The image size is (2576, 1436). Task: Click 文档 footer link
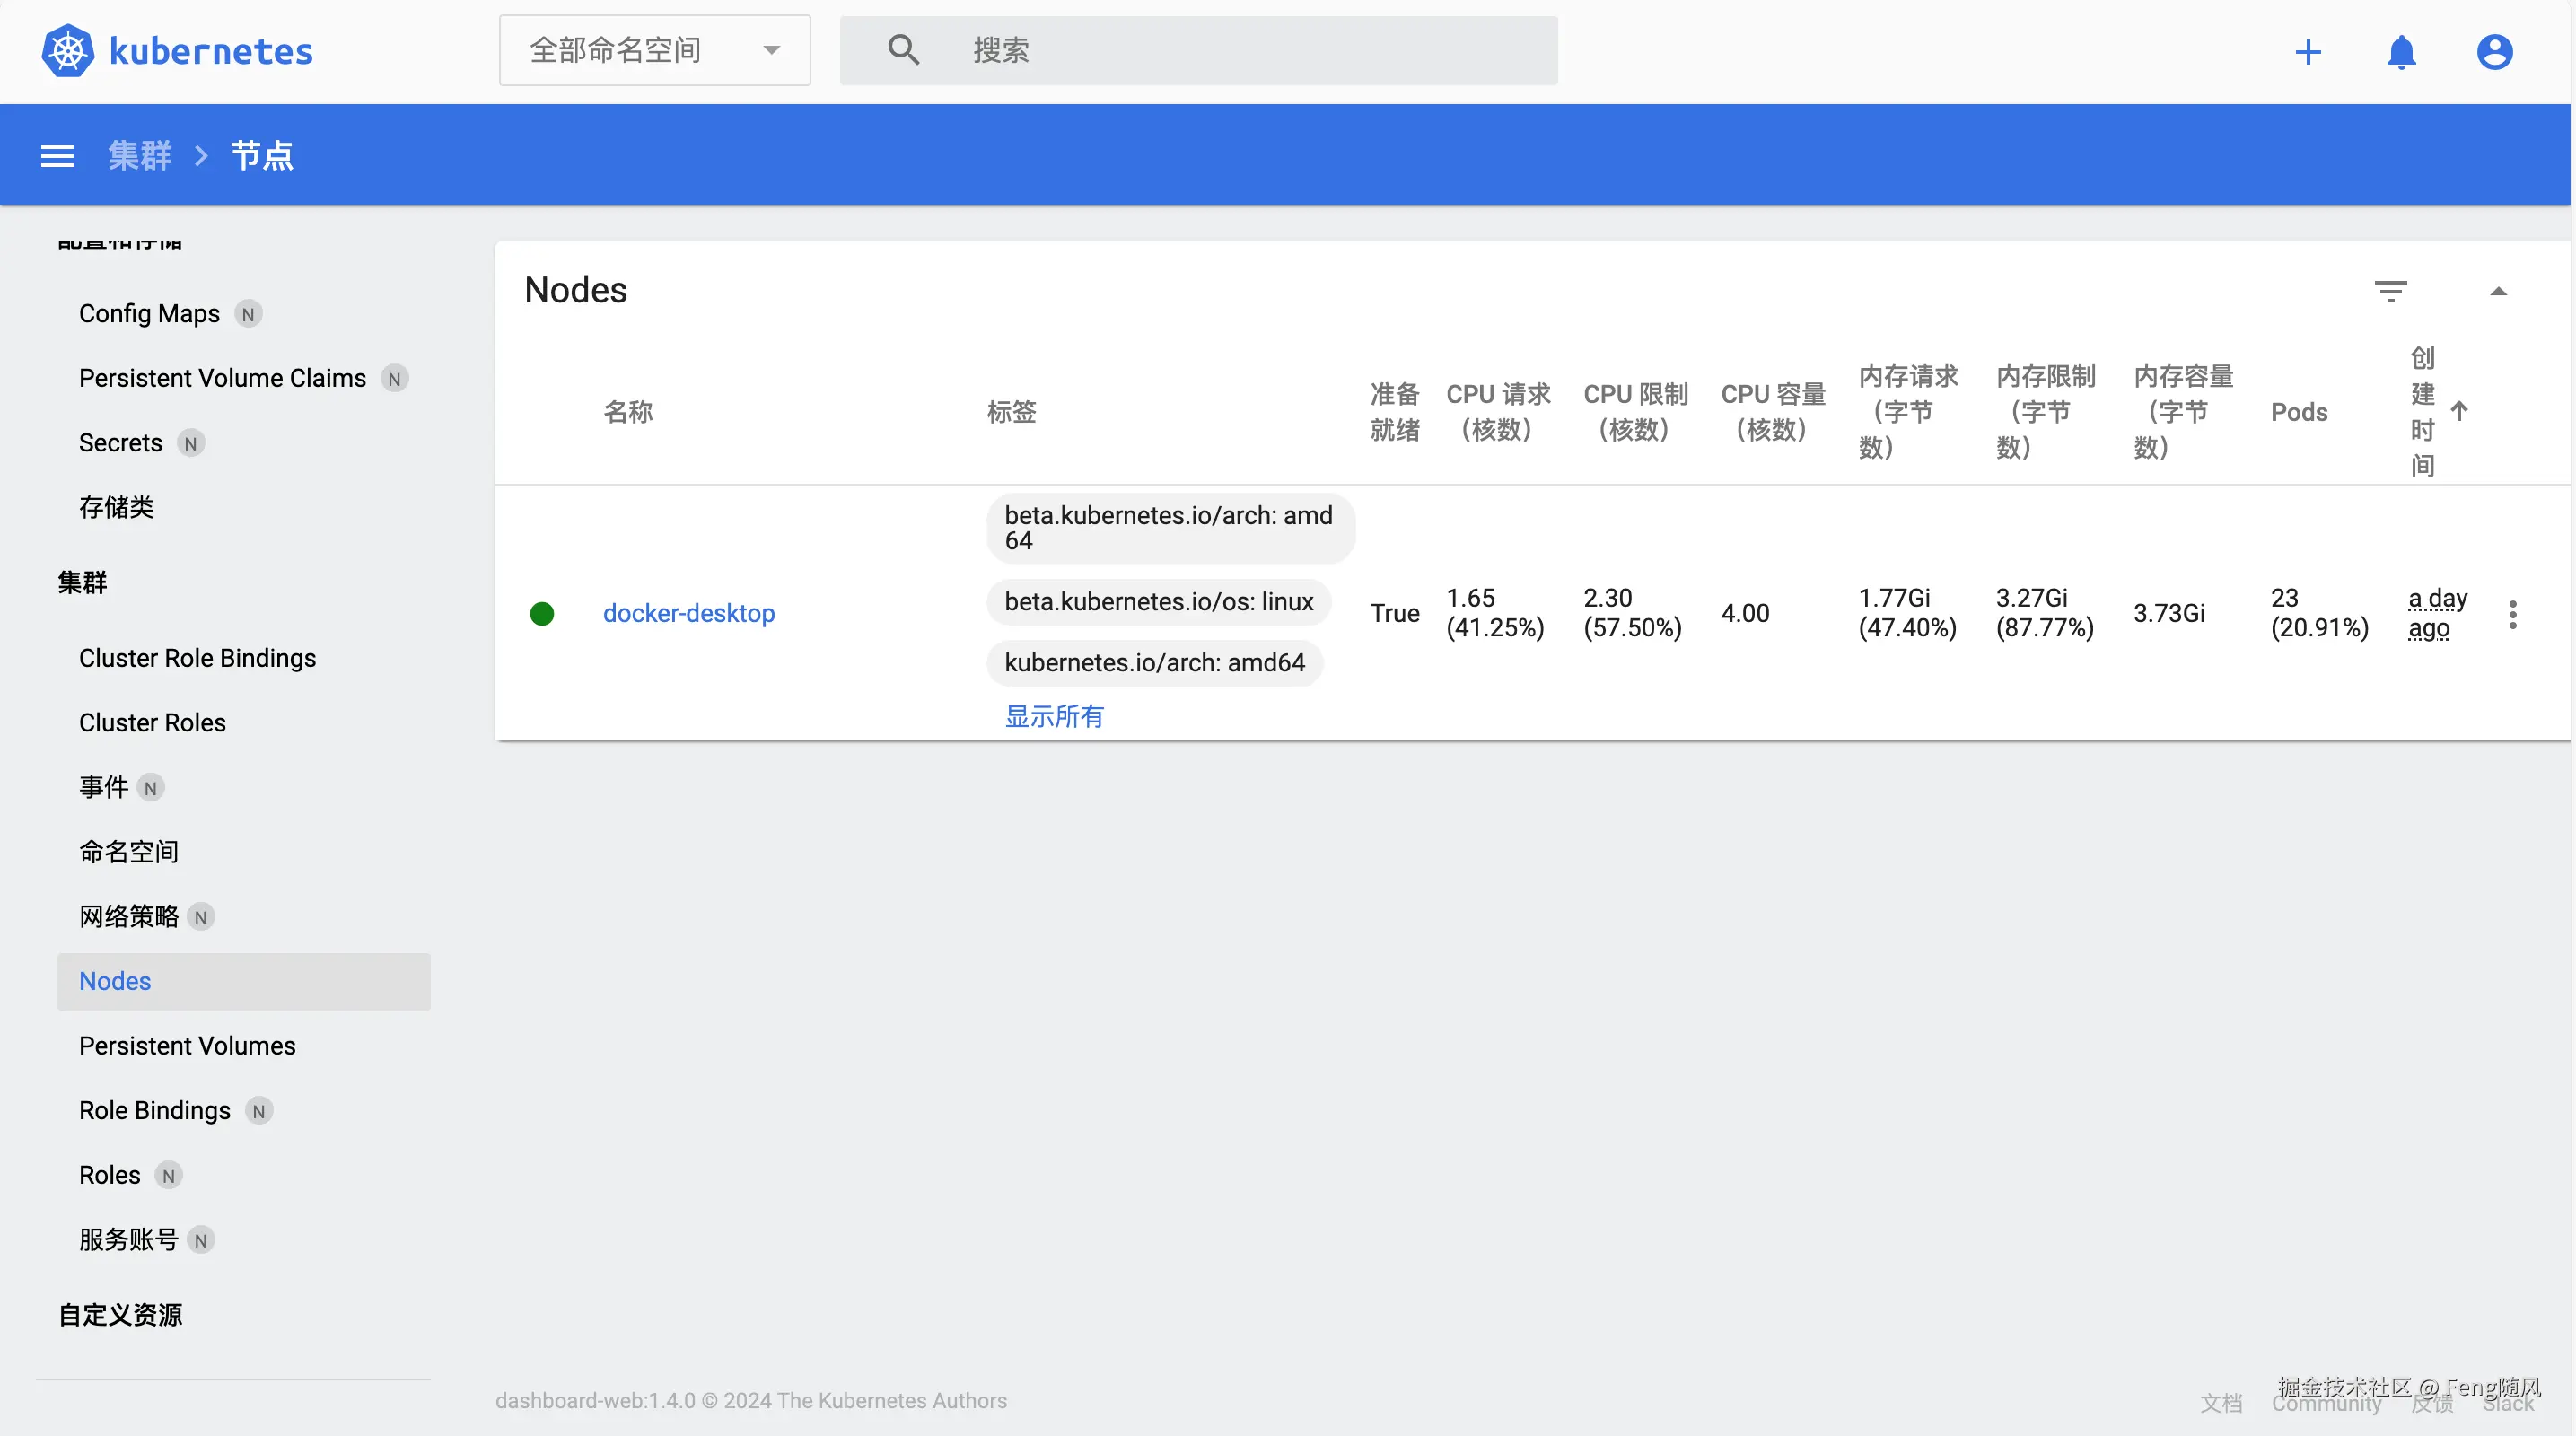pos(2220,1403)
